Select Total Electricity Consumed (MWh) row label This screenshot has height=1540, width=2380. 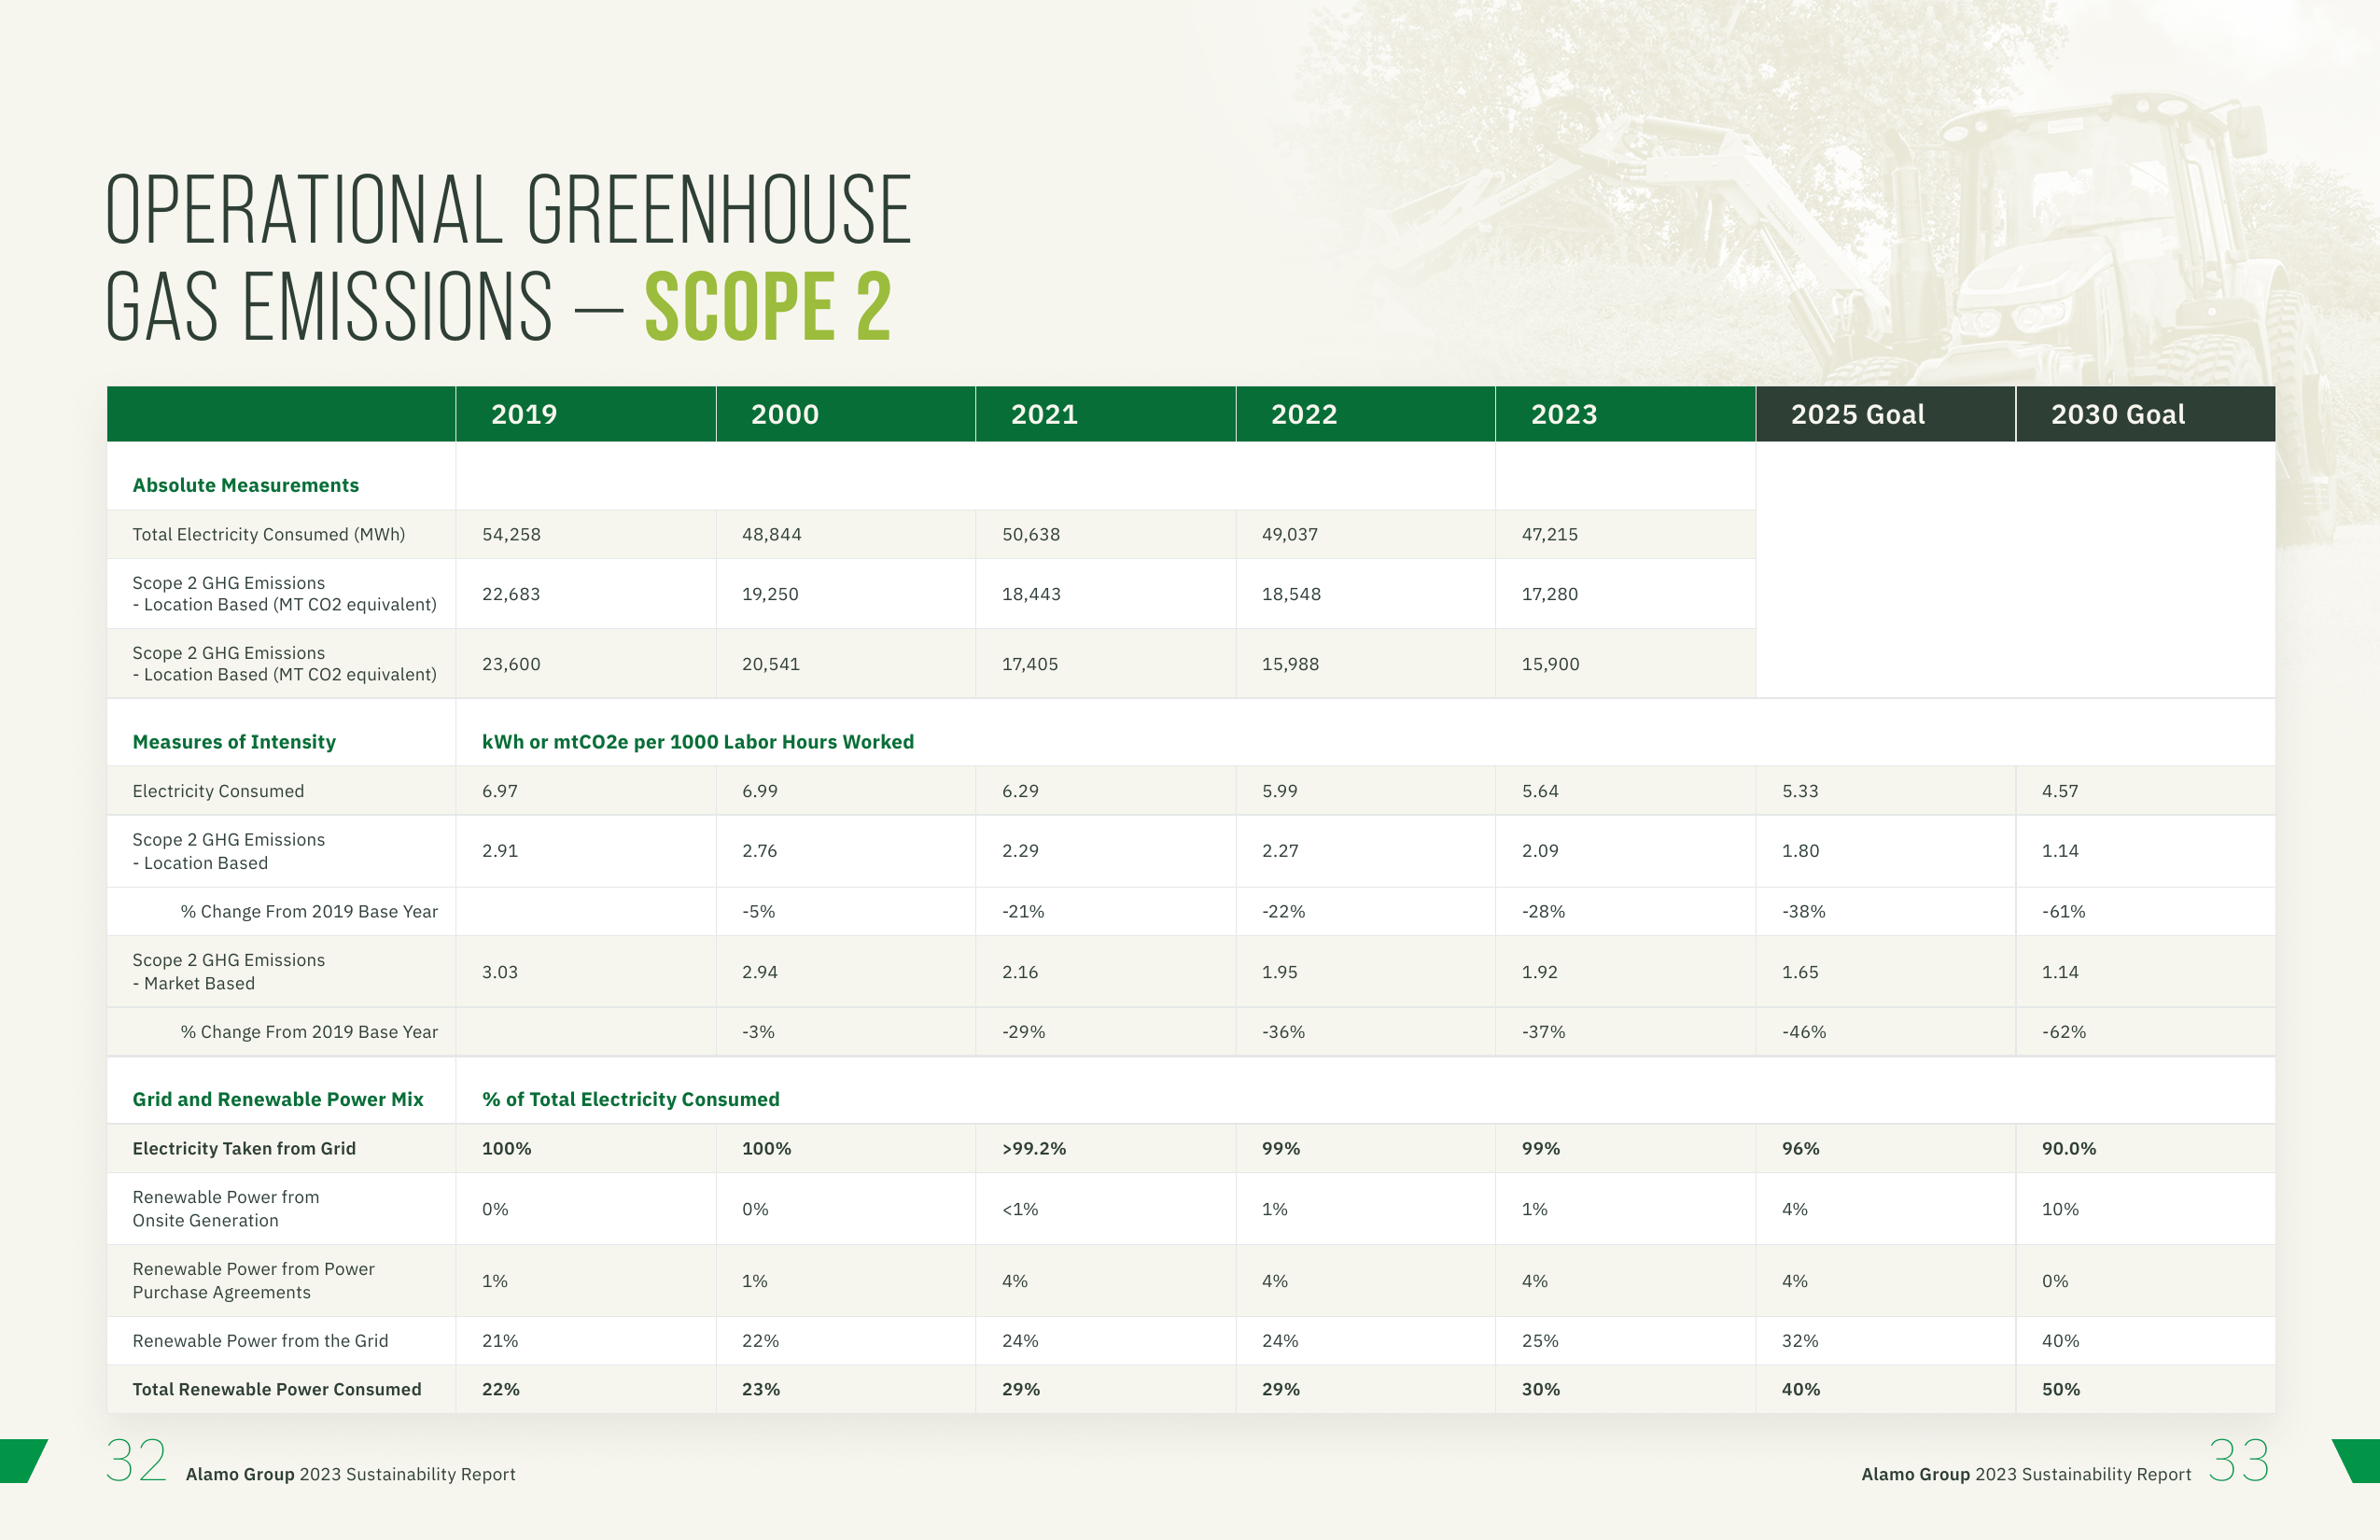point(269,534)
